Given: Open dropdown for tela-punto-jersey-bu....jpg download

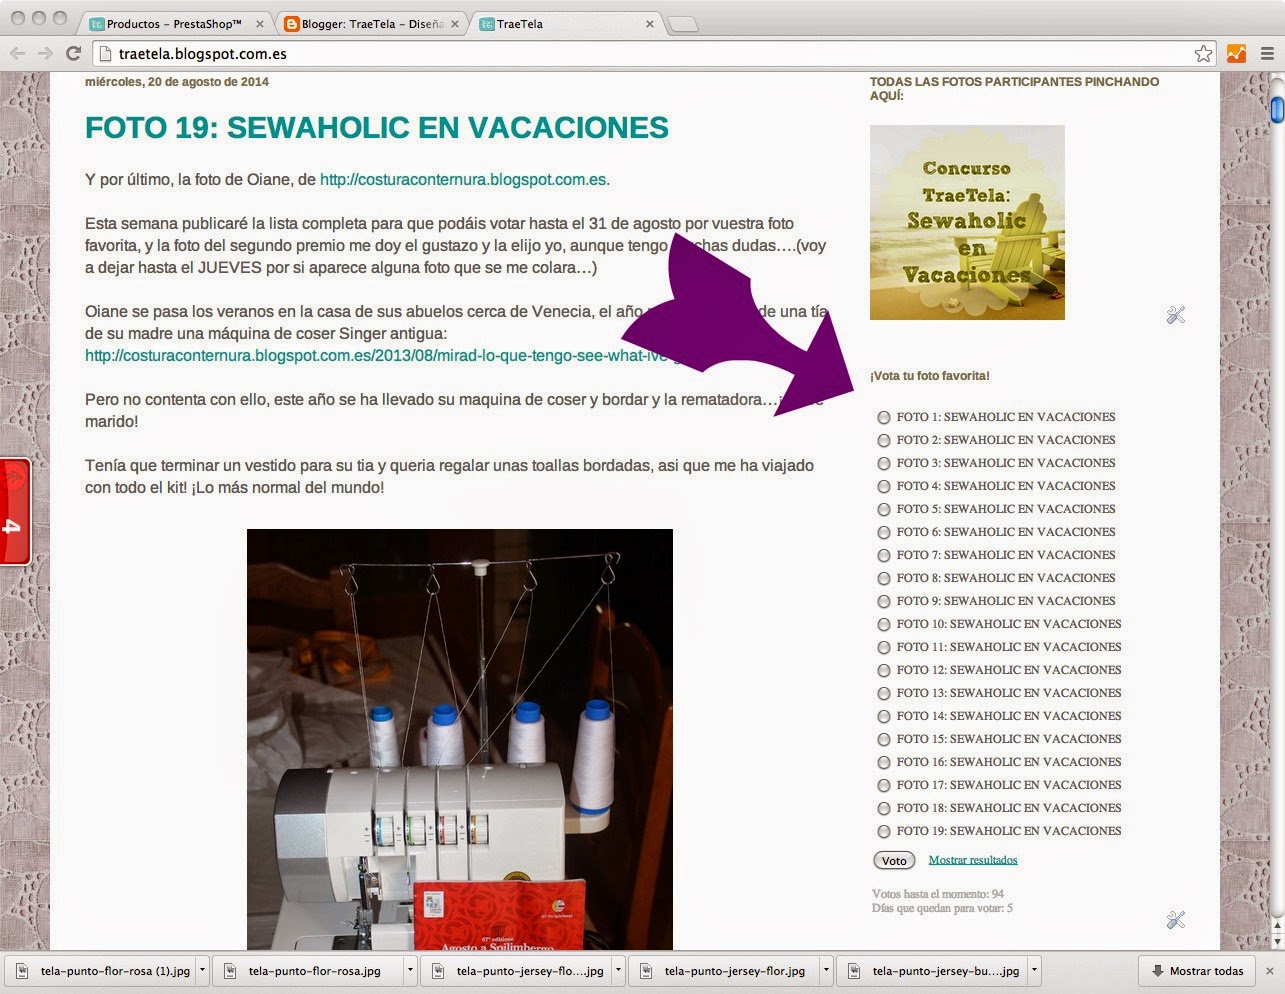Looking at the screenshot, I should point(1034,971).
